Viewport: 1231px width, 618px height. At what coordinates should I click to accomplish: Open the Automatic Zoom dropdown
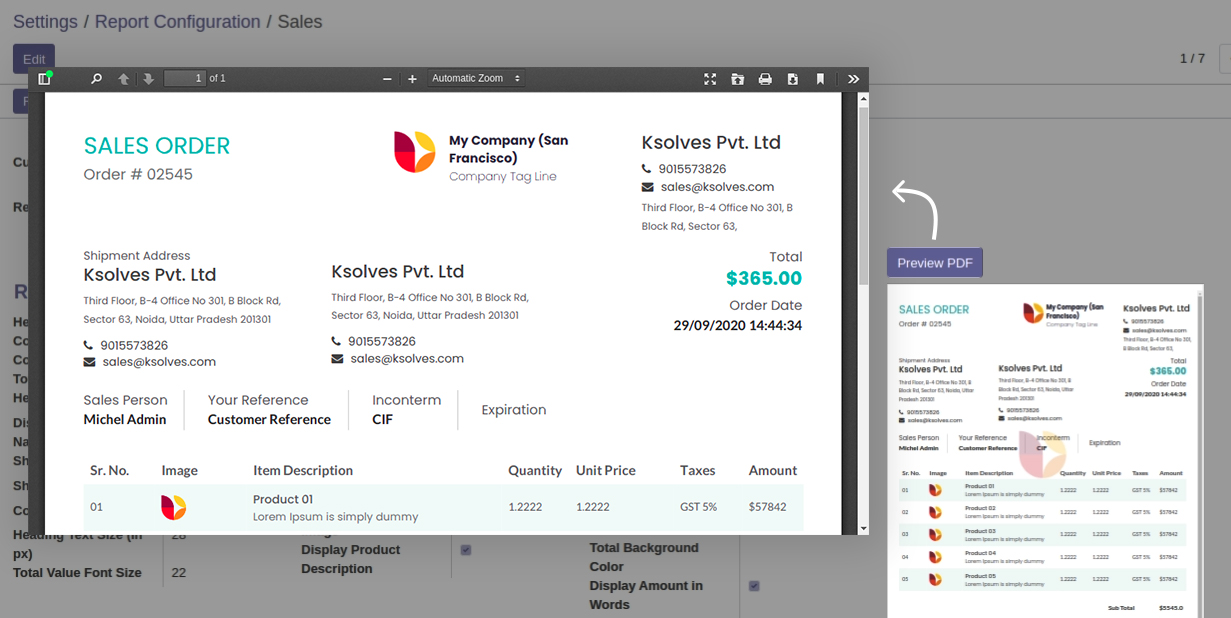pos(476,78)
